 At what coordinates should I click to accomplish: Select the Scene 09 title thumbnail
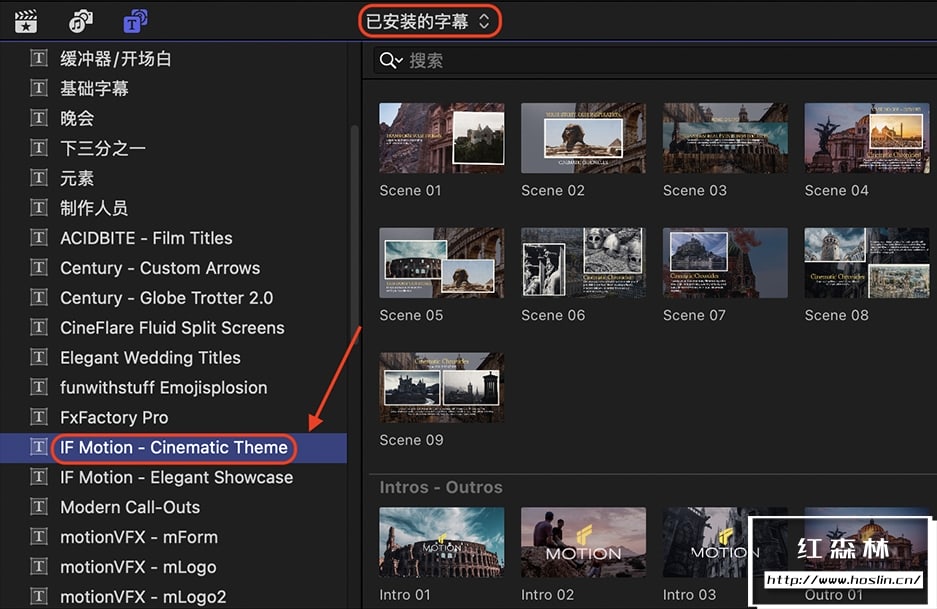click(442, 387)
